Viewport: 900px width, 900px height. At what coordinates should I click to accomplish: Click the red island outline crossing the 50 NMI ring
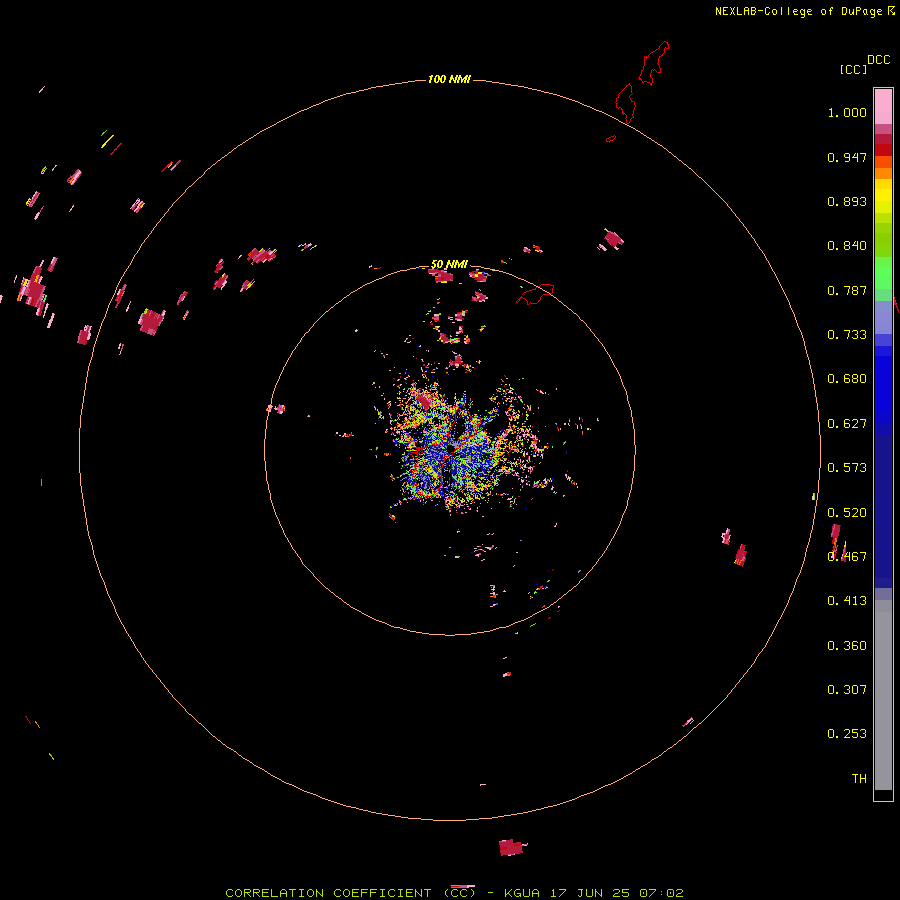coord(535,294)
